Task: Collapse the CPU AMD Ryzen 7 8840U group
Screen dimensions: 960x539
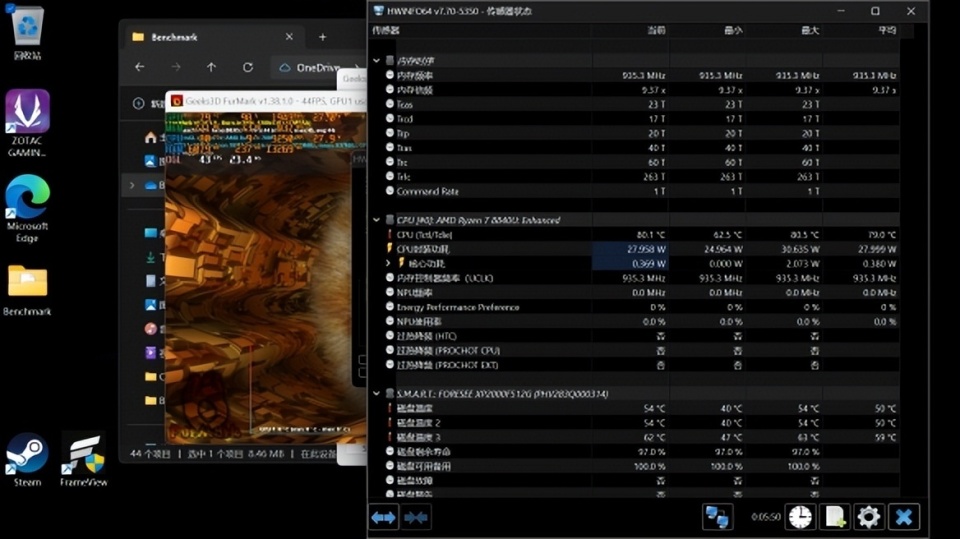Action: (377, 220)
